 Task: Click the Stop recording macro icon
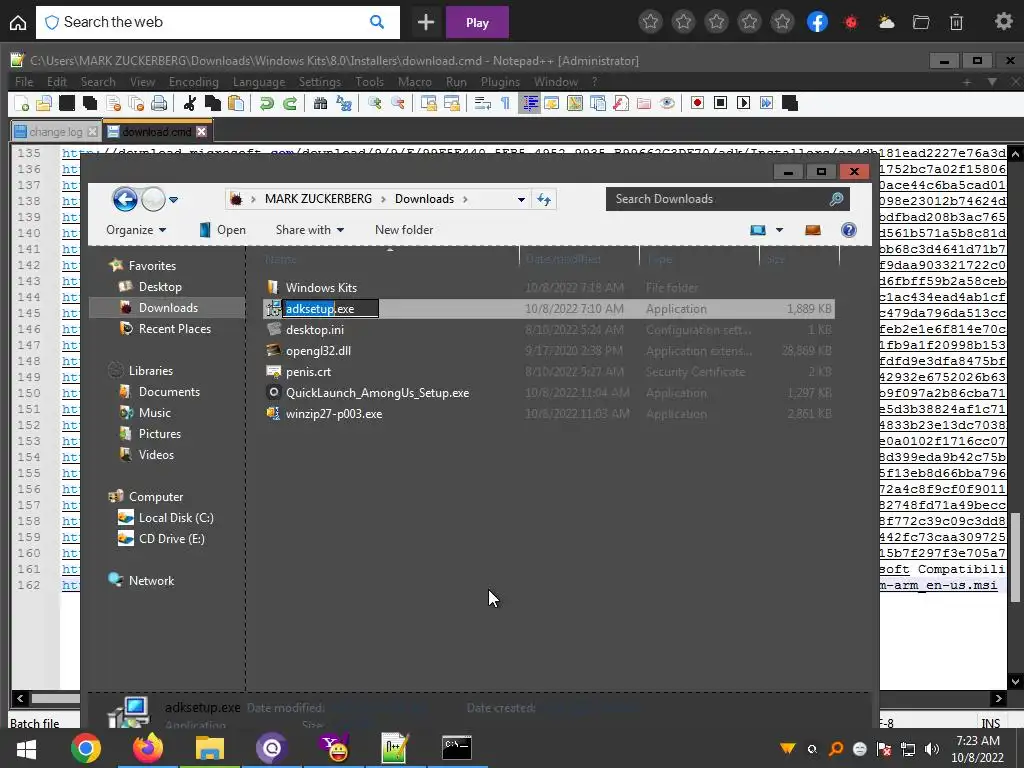coord(720,103)
